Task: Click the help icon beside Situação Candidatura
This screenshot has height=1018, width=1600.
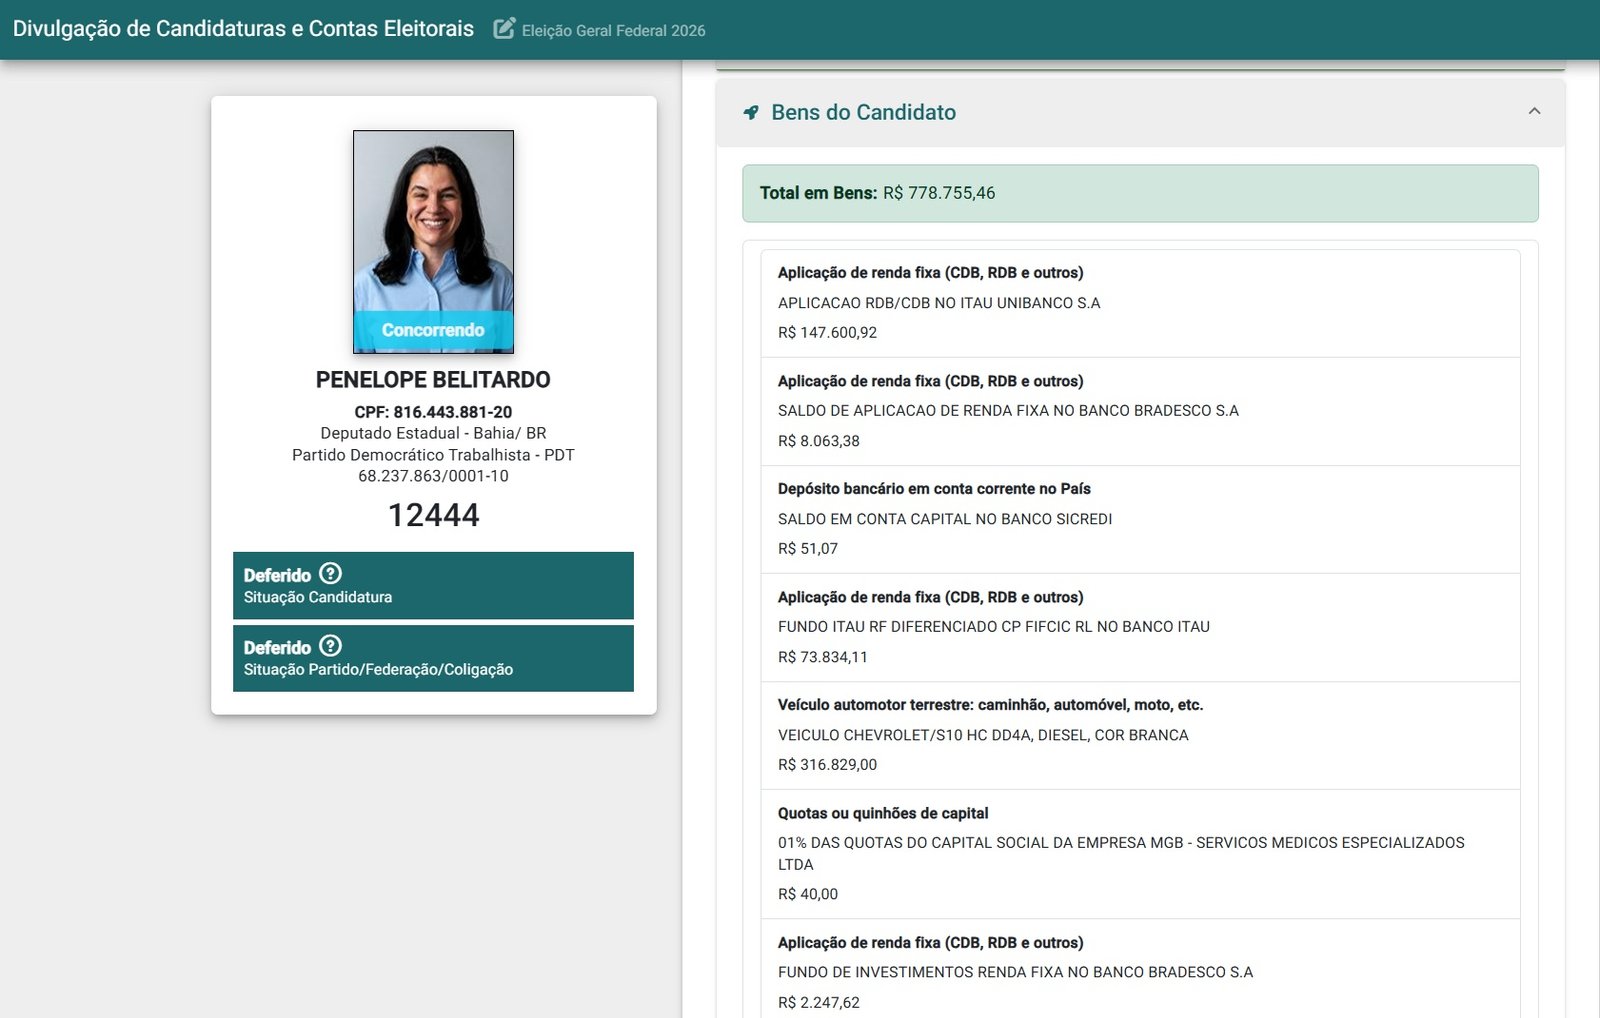Action: (x=330, y=573)
